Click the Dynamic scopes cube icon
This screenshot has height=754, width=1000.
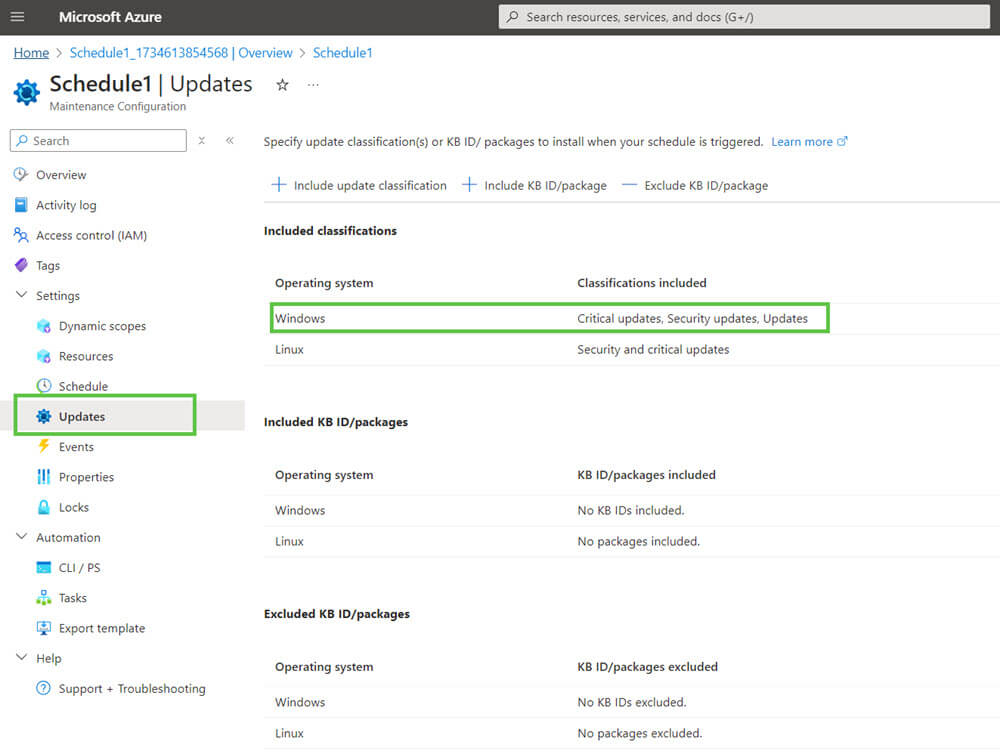(43, 326)
